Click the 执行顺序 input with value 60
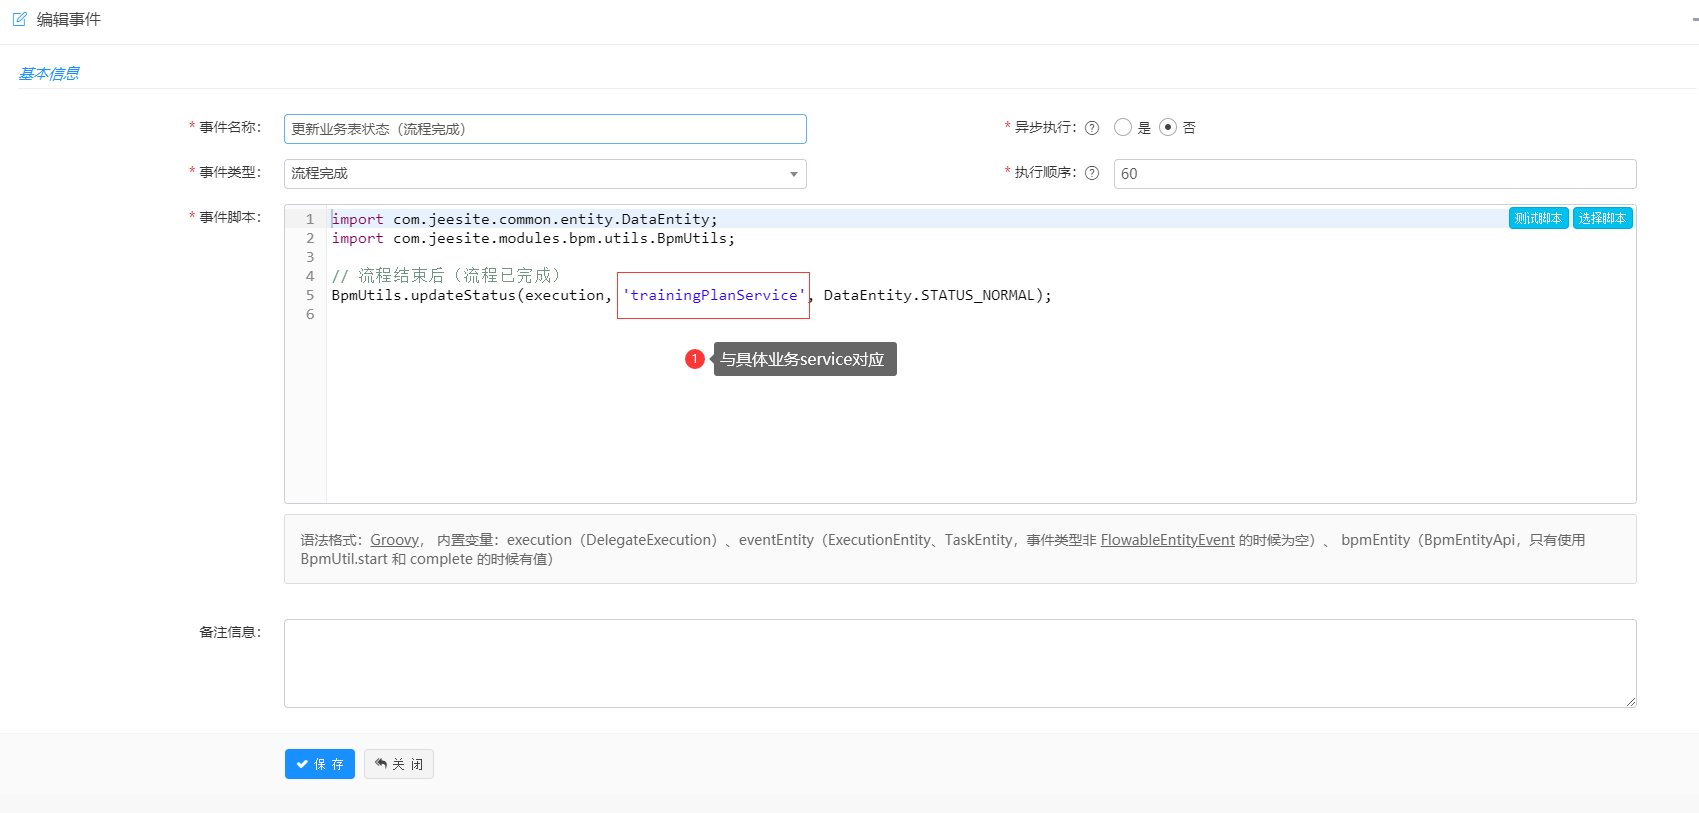This screenshot has width=1699, height=813. (1375, 174)
